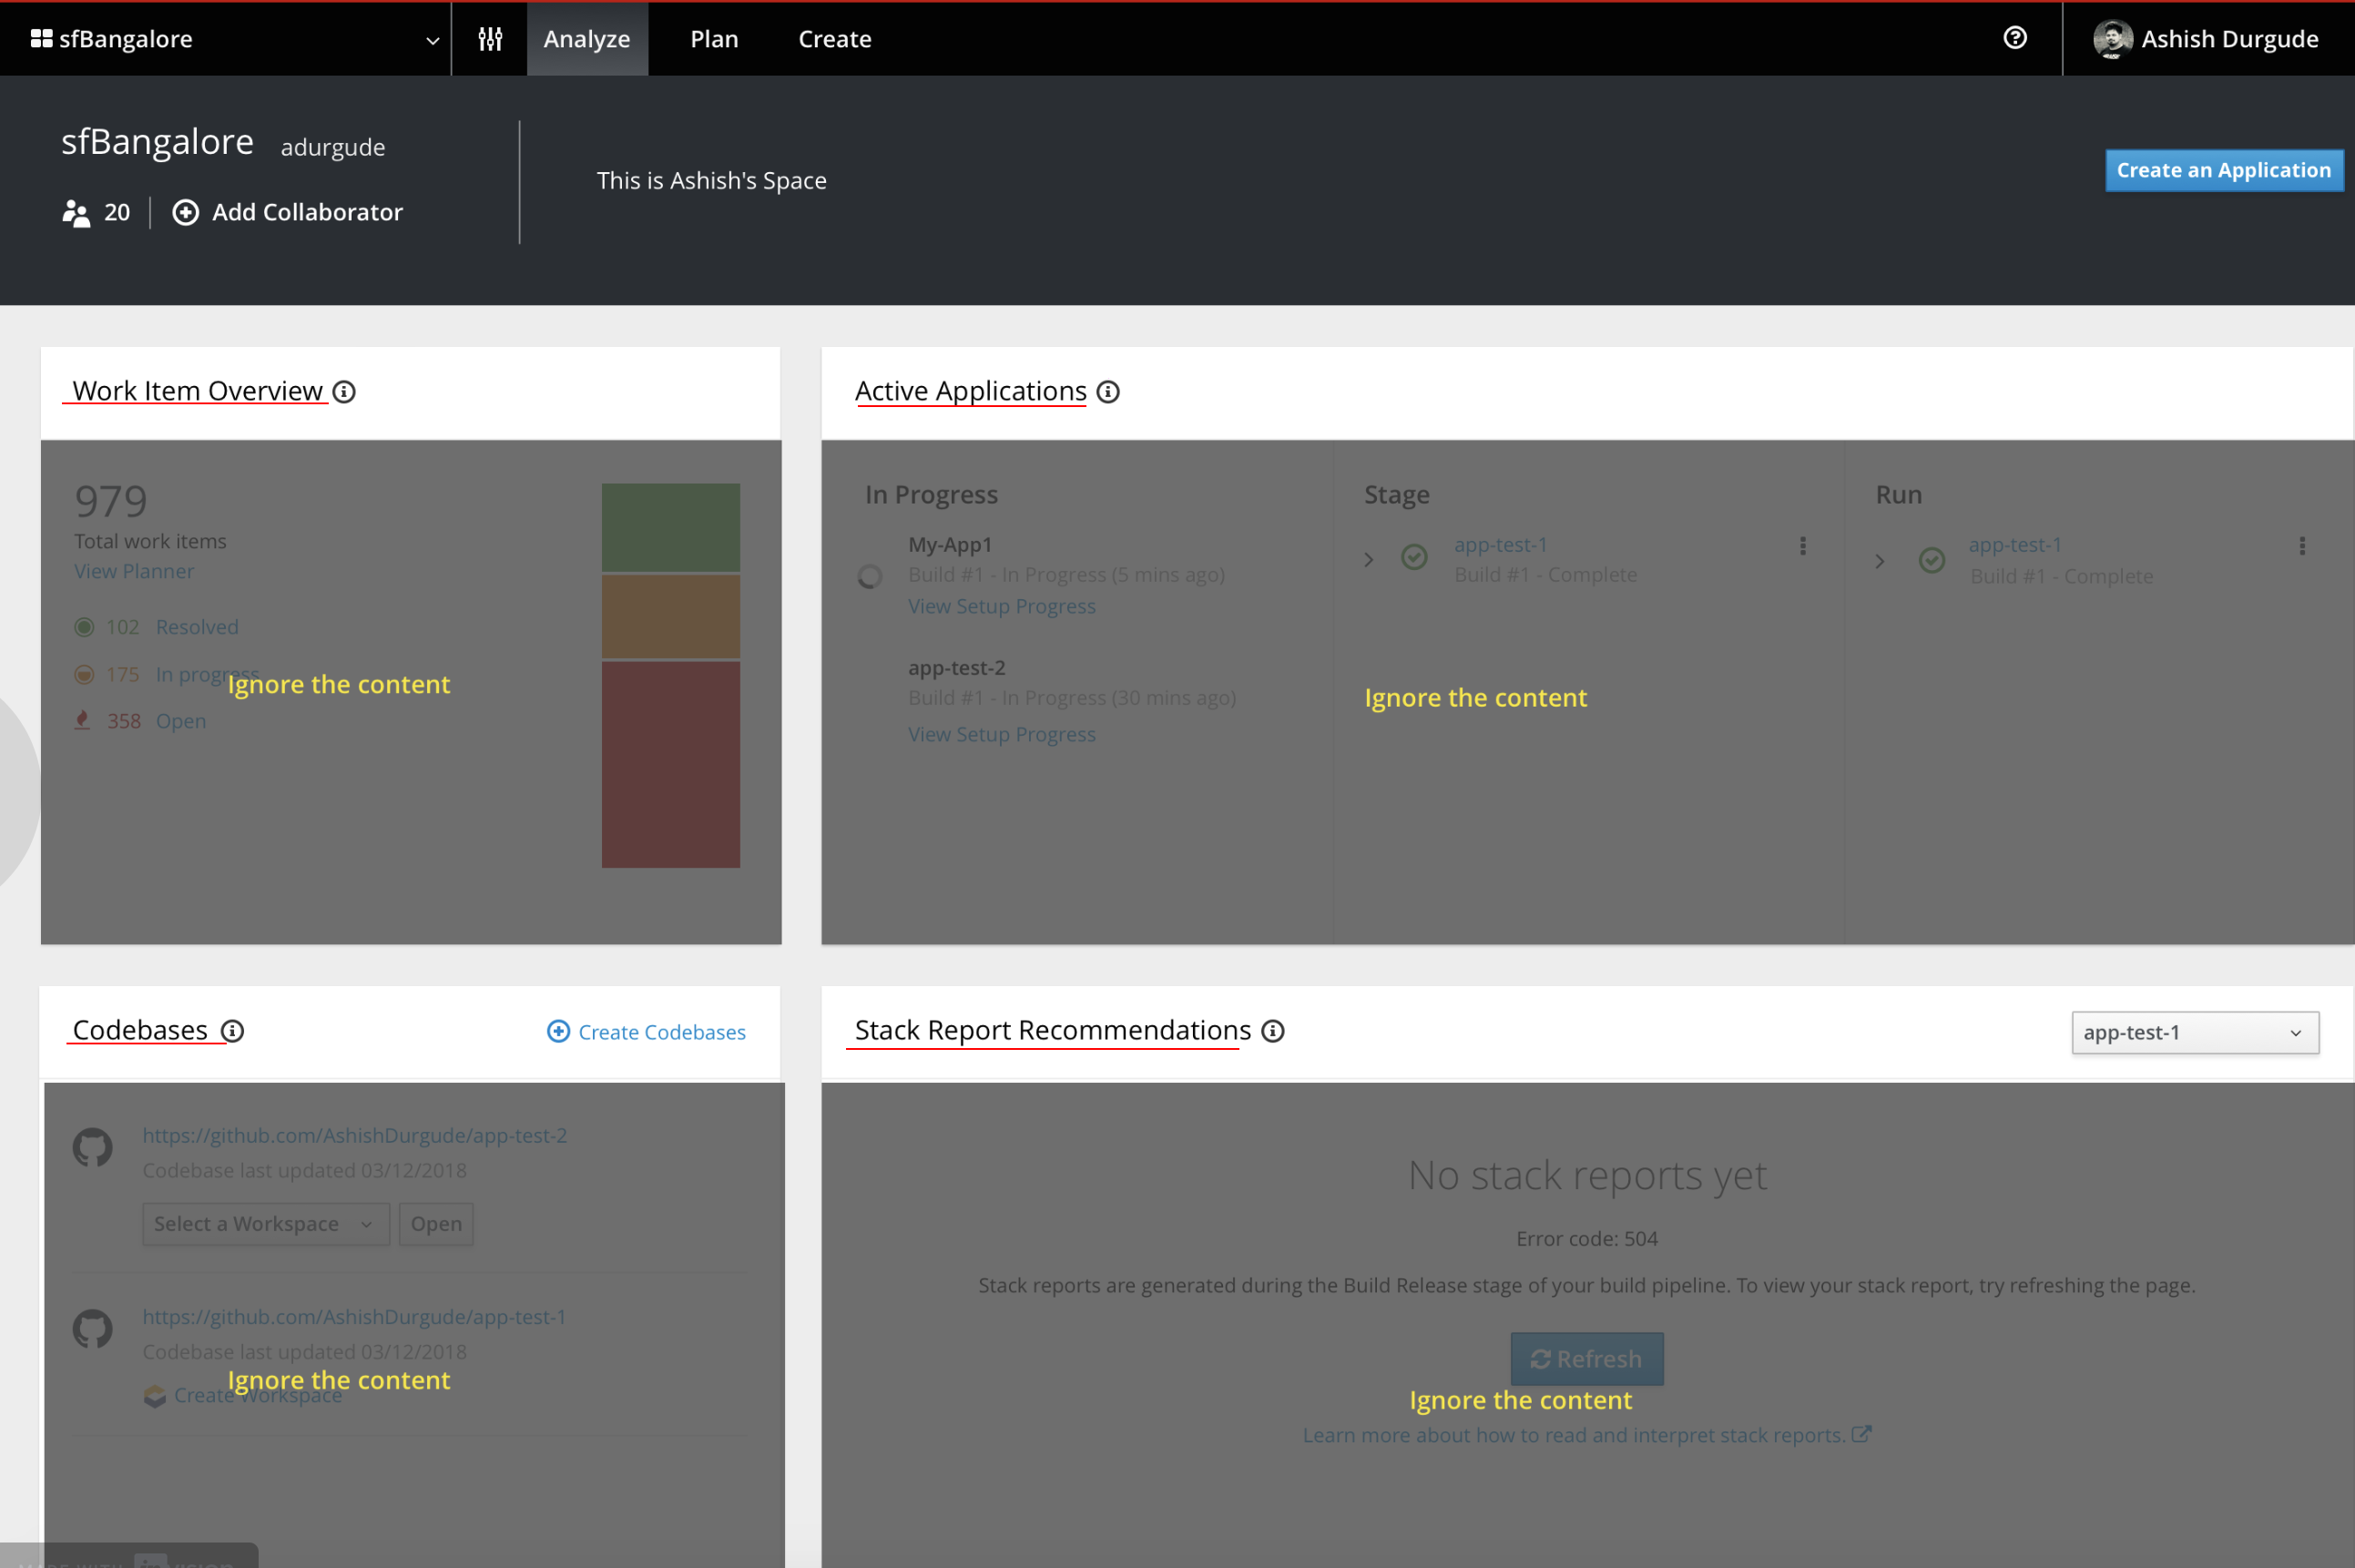
Task: Click the filter sliders icon left of Analyze
Action: [490, 39]
